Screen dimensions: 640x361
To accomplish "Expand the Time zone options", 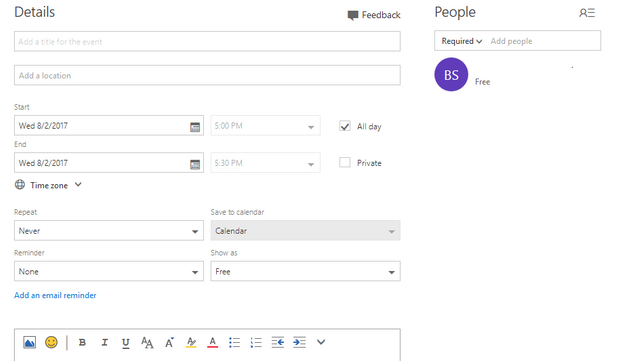I will click(48, 185).
